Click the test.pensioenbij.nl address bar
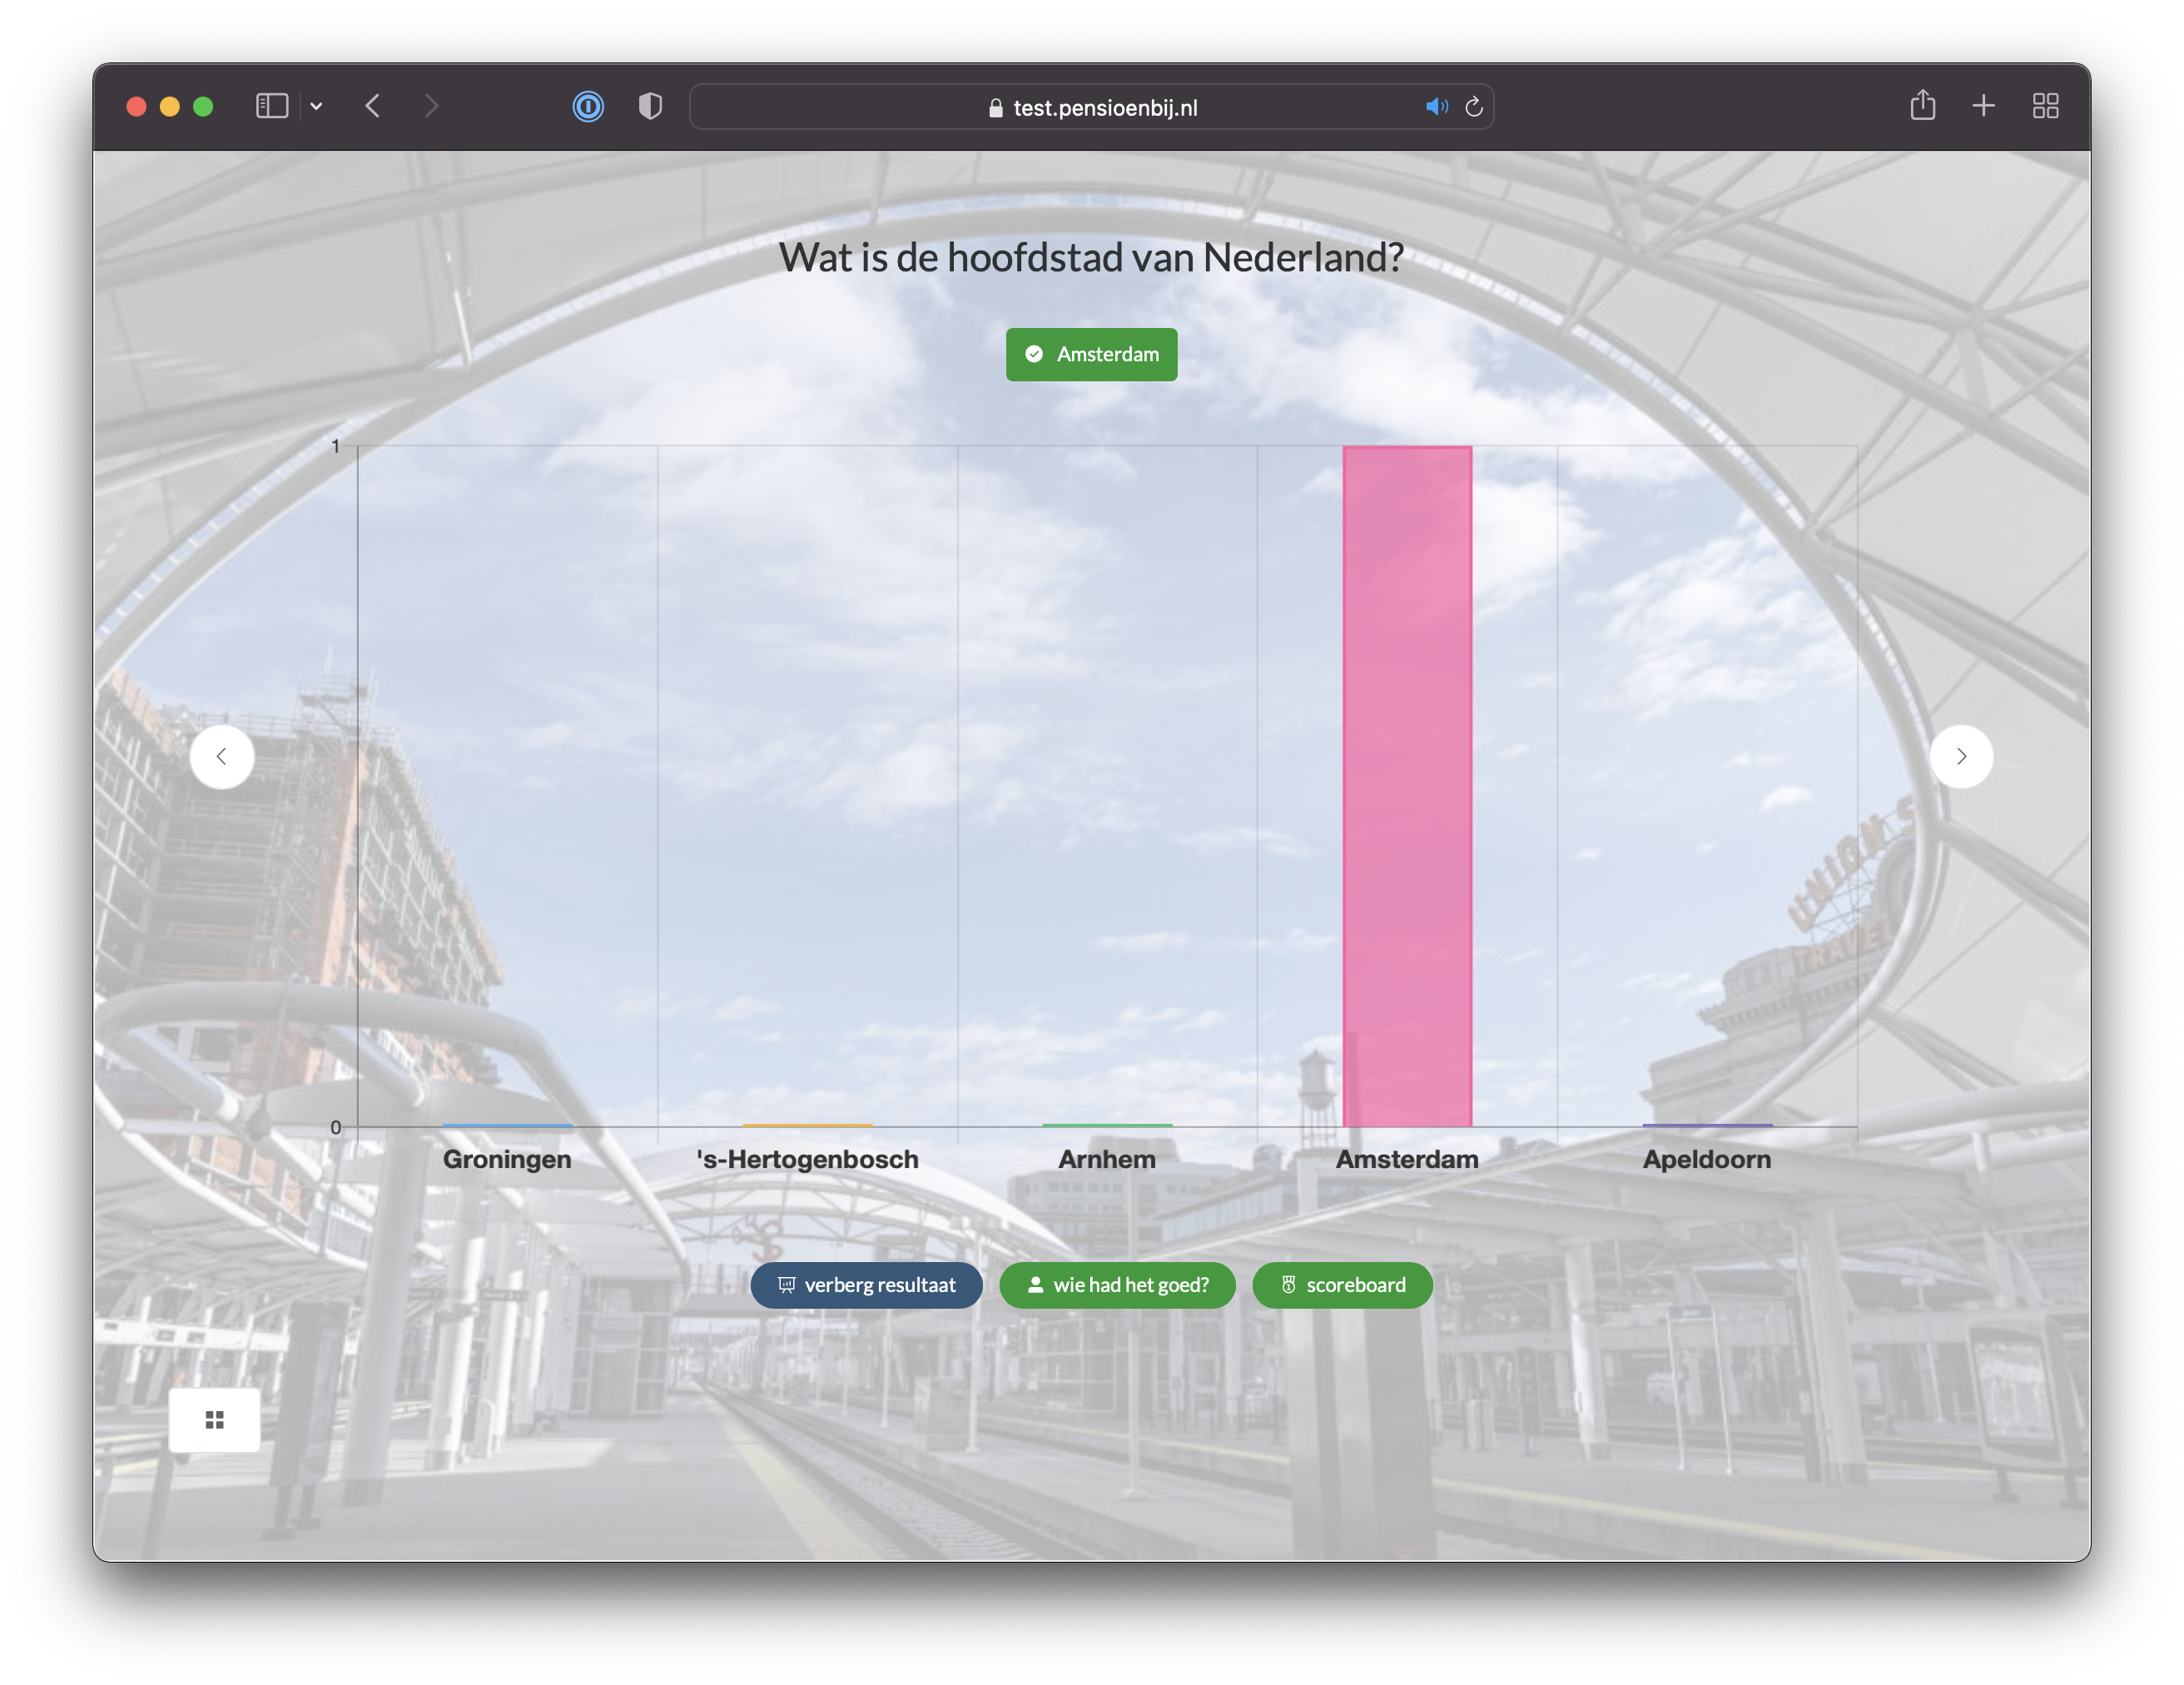This screenshot has width=2184, height=1685. 1092,107
